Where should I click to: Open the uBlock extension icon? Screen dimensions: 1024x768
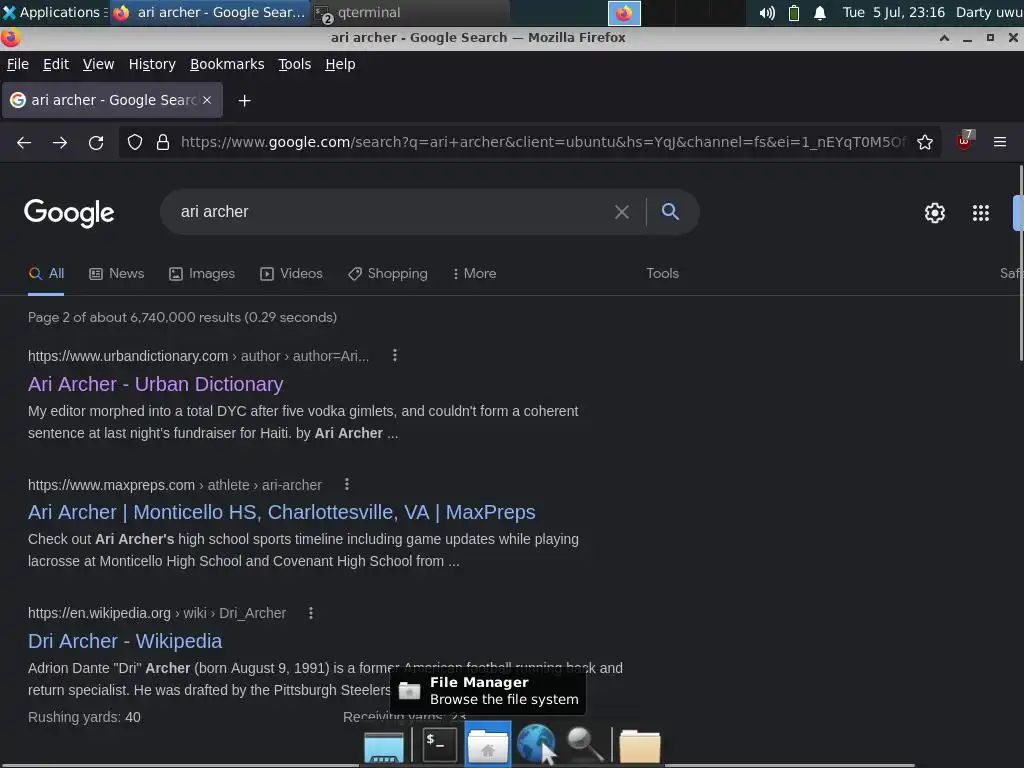click(x=964, y=141)
